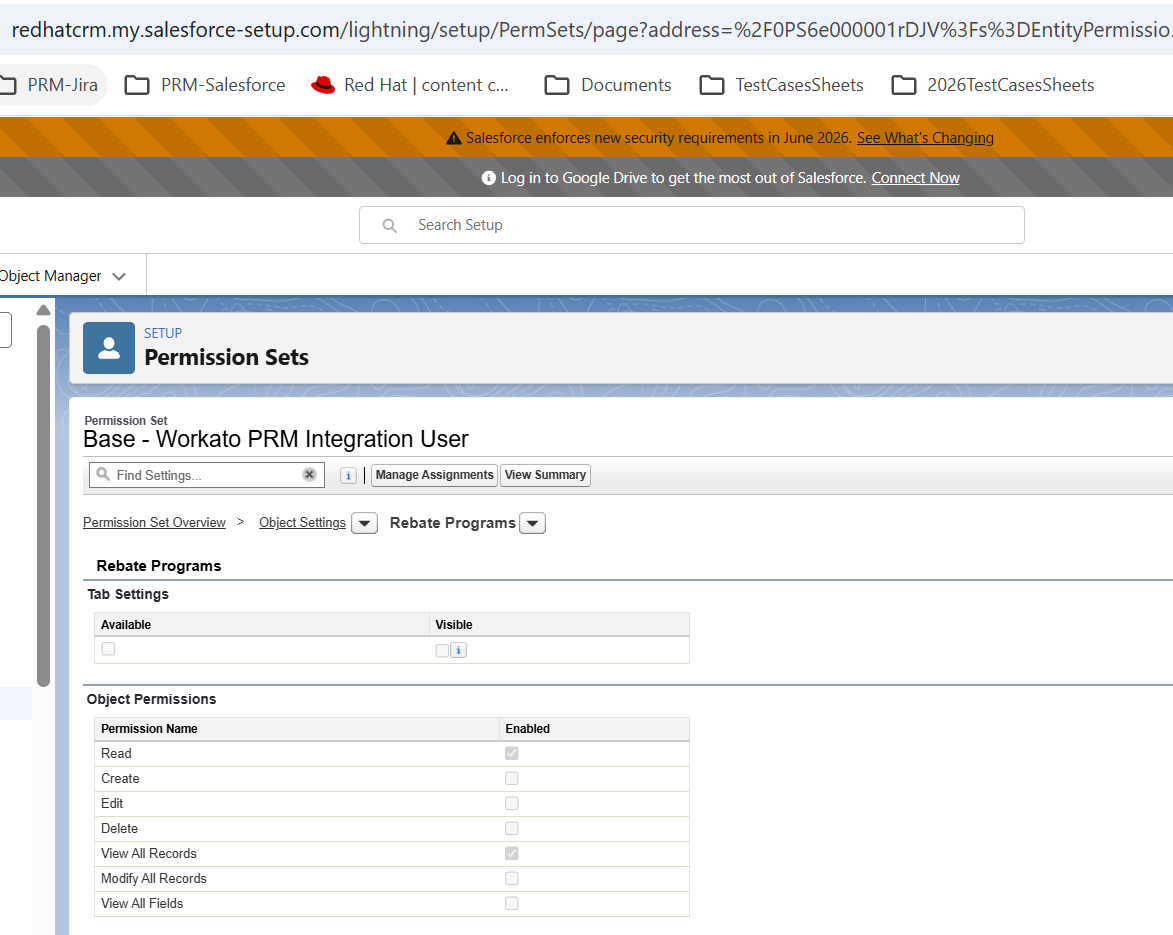
Task: Click the magnifier icon in Search Setup
Action: tap(389, 225)
